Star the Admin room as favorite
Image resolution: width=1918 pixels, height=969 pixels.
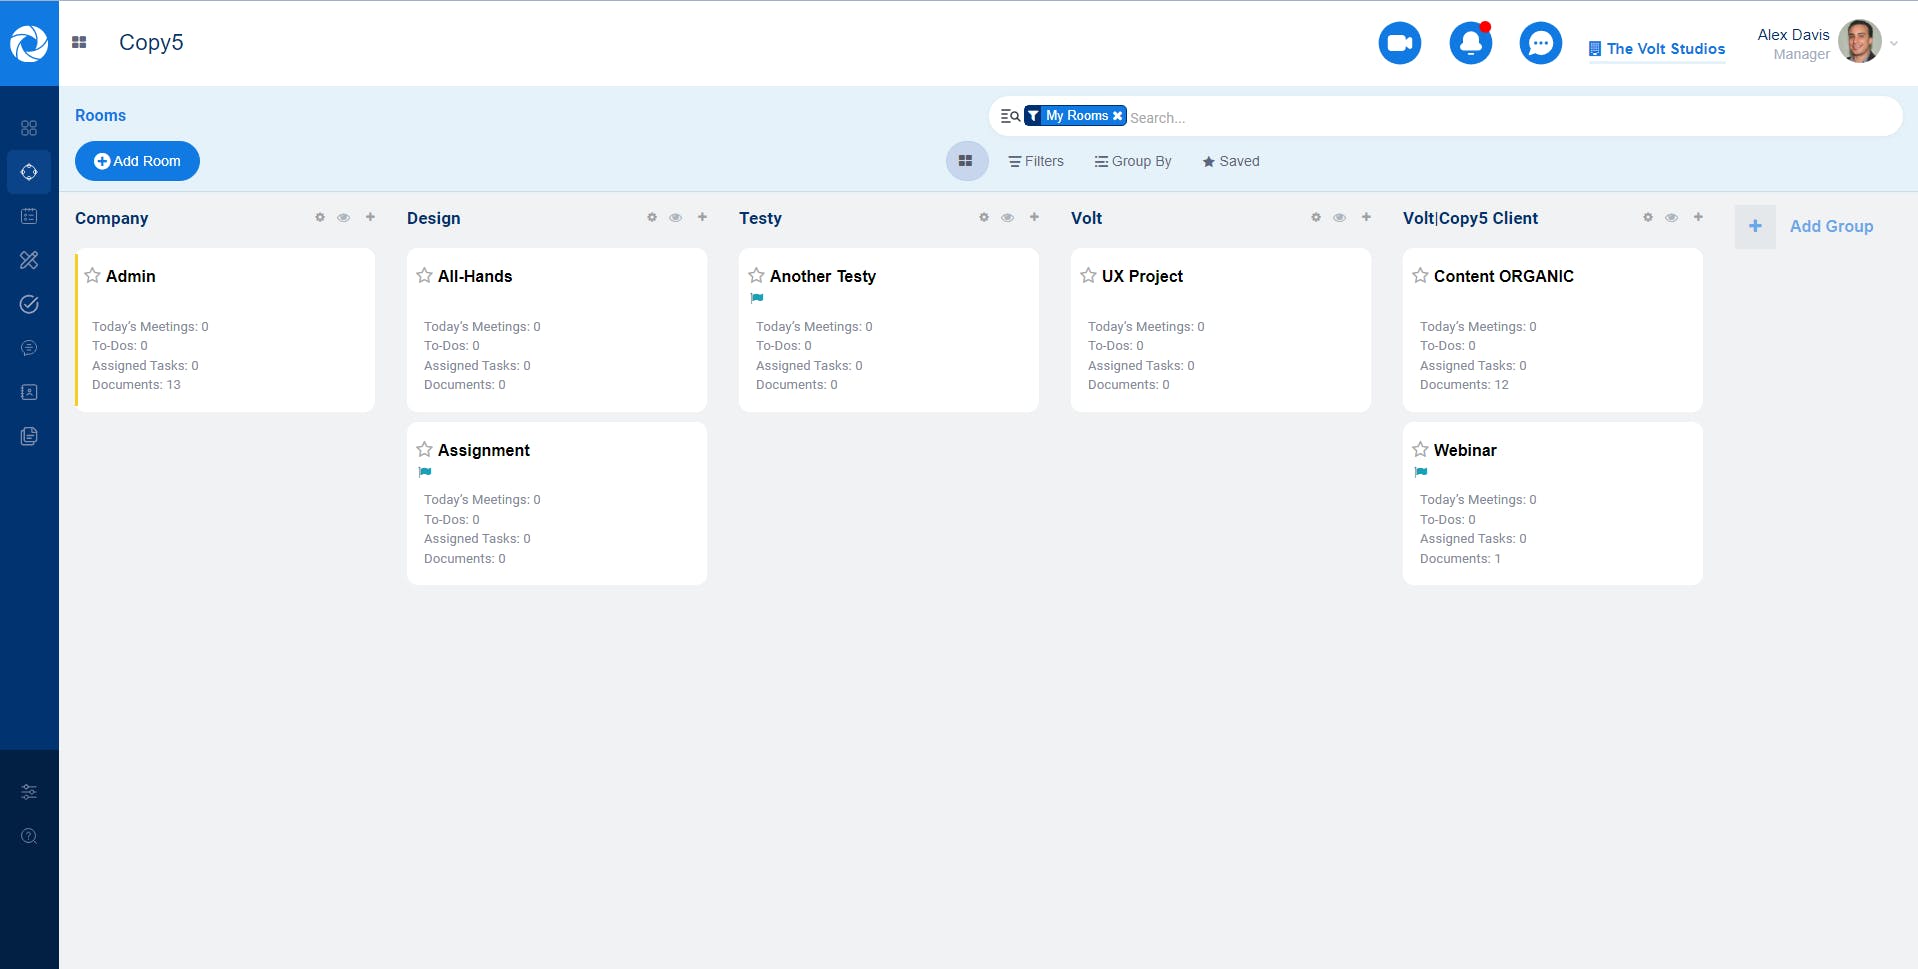coord(92,275)
